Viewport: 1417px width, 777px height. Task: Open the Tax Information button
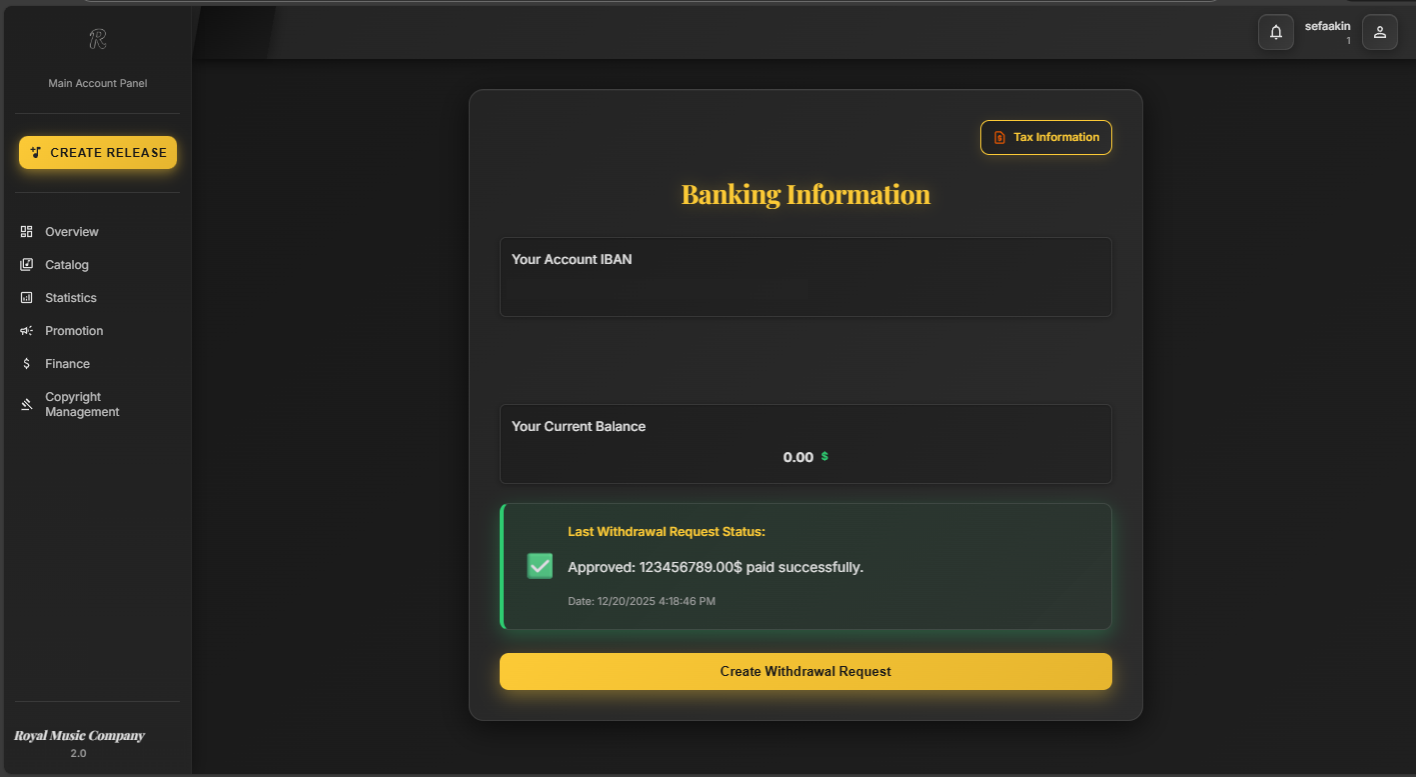pos(1045,138)
